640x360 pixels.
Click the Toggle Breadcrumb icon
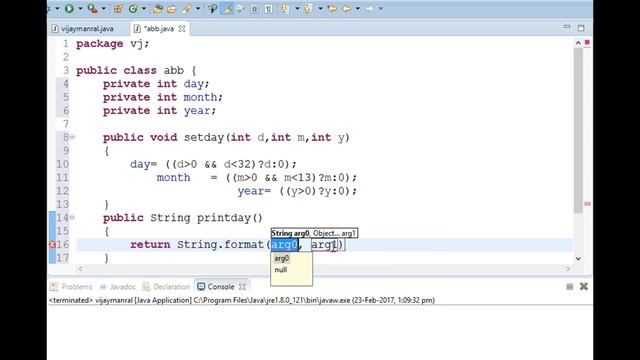(x=213, y=8)
